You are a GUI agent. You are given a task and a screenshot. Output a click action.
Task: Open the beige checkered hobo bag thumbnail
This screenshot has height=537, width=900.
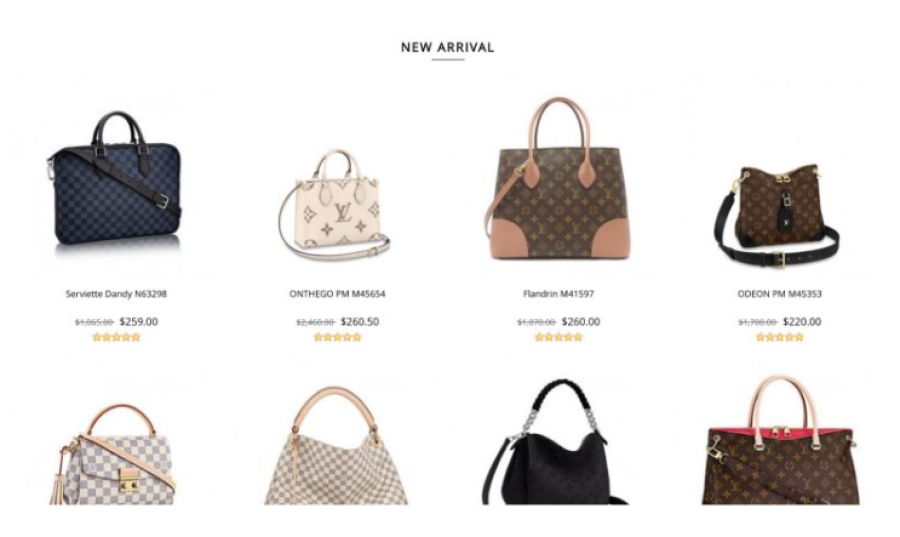tap(336, 446)
